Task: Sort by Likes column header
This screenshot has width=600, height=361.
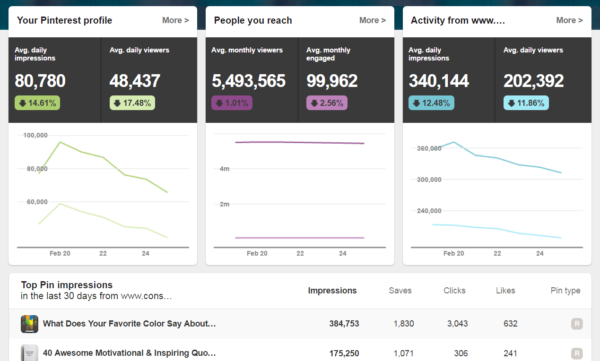Action: coord(505,291)
